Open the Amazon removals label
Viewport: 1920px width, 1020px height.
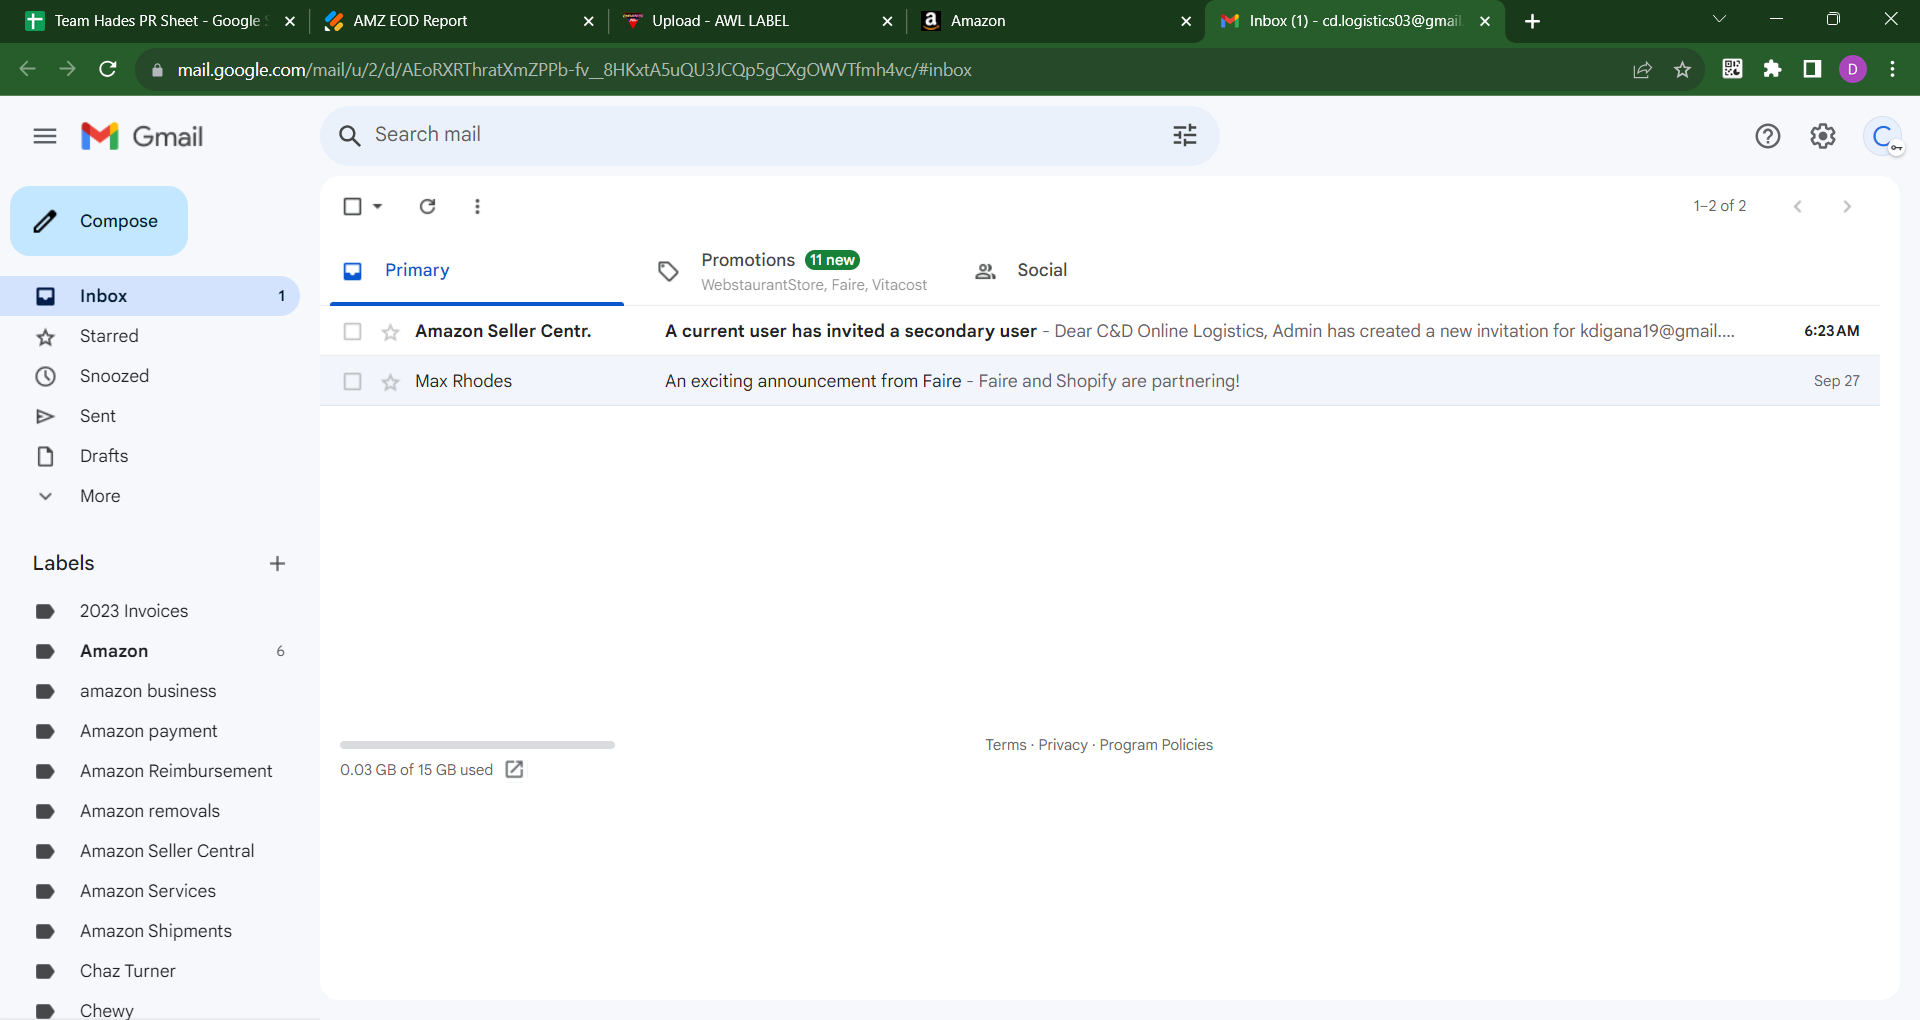[150, 811]
